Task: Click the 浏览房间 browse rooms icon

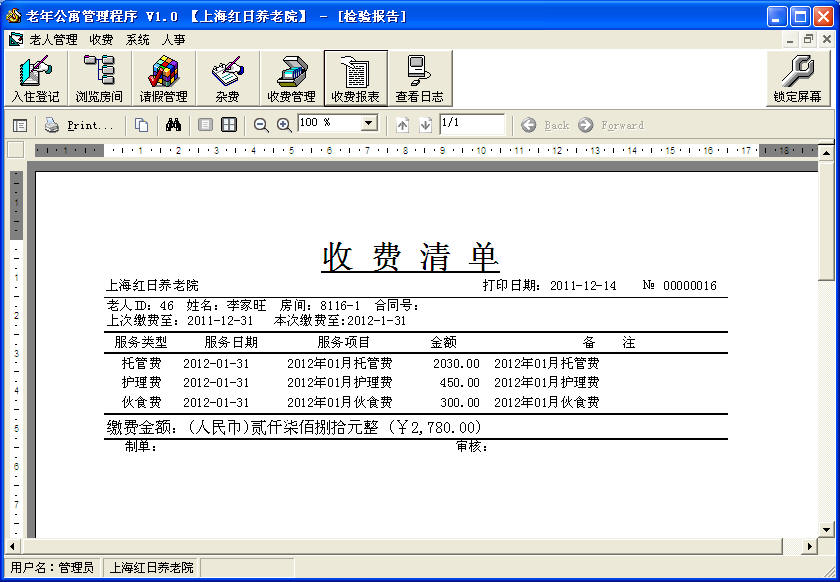Action: click(99, 78)
